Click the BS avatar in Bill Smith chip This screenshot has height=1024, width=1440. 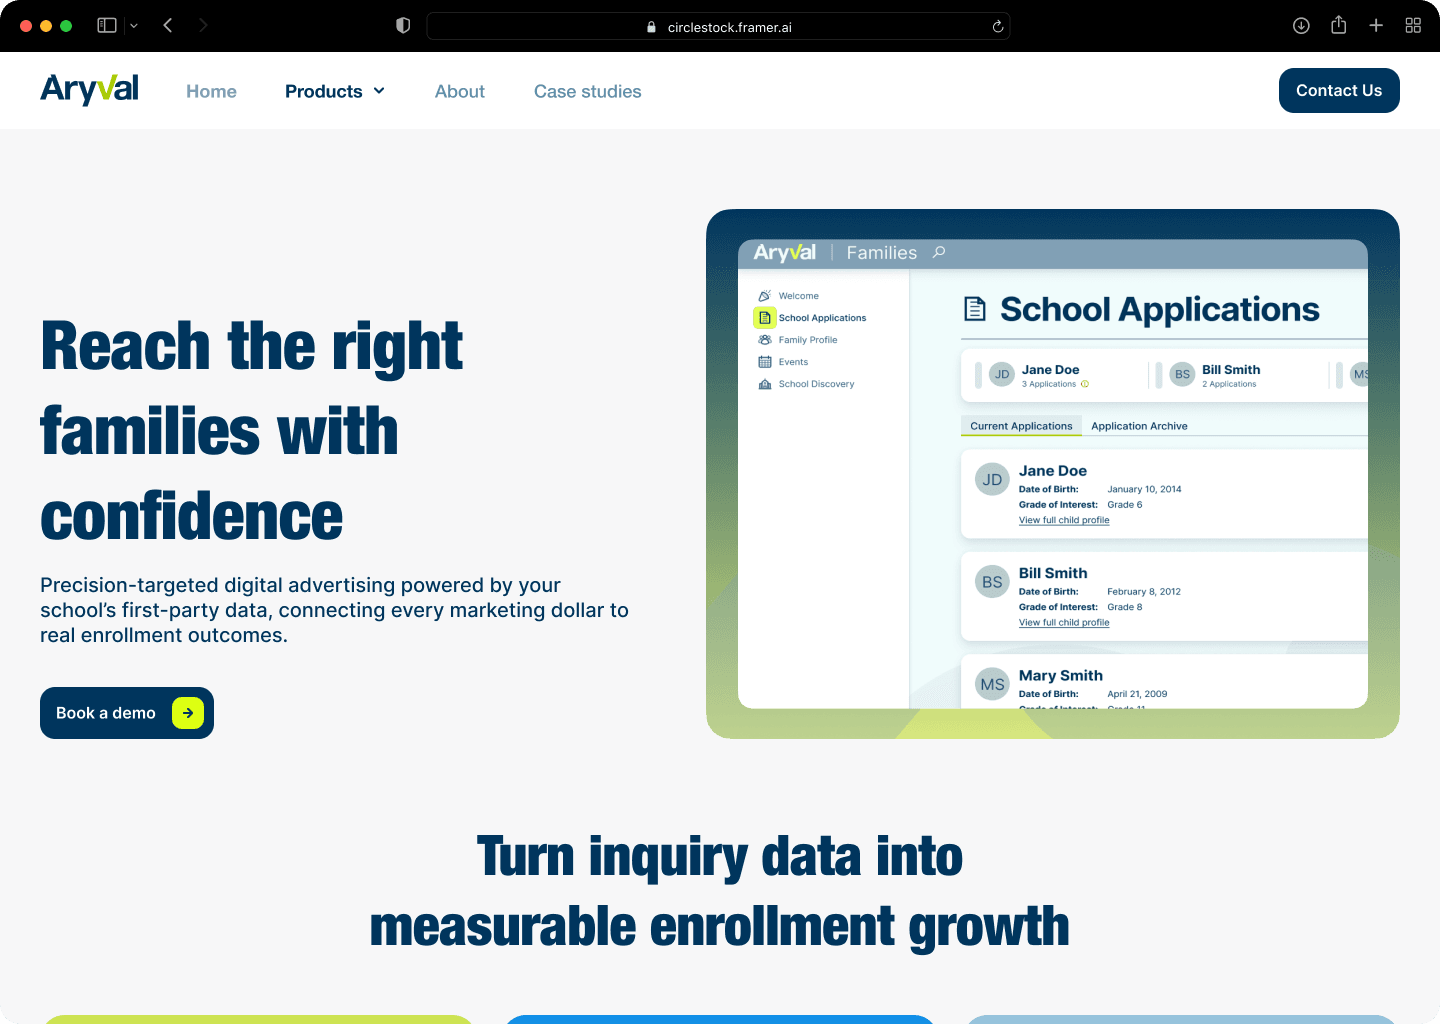[1183, 375]
